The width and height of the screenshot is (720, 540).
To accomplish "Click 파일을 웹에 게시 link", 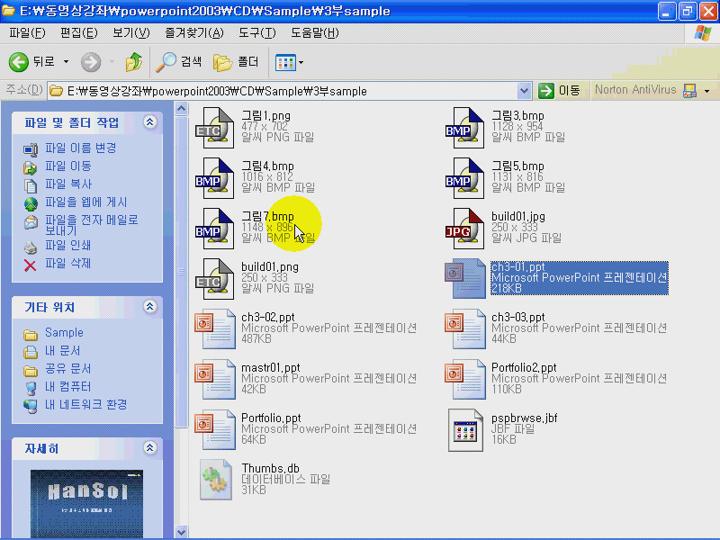I will pyautogui.click(x=85, y=202).
